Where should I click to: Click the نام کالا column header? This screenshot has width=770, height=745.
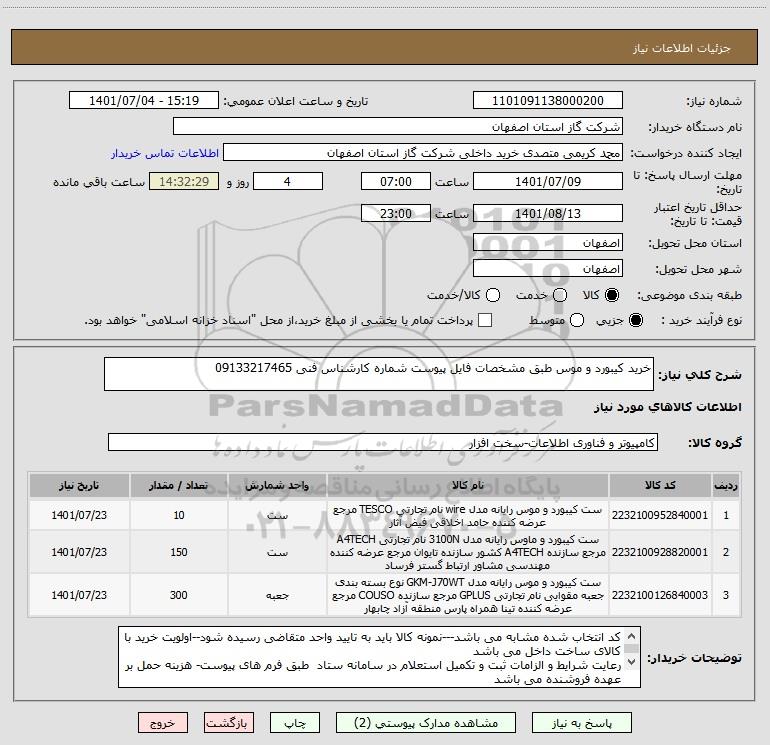coord(468,485)
